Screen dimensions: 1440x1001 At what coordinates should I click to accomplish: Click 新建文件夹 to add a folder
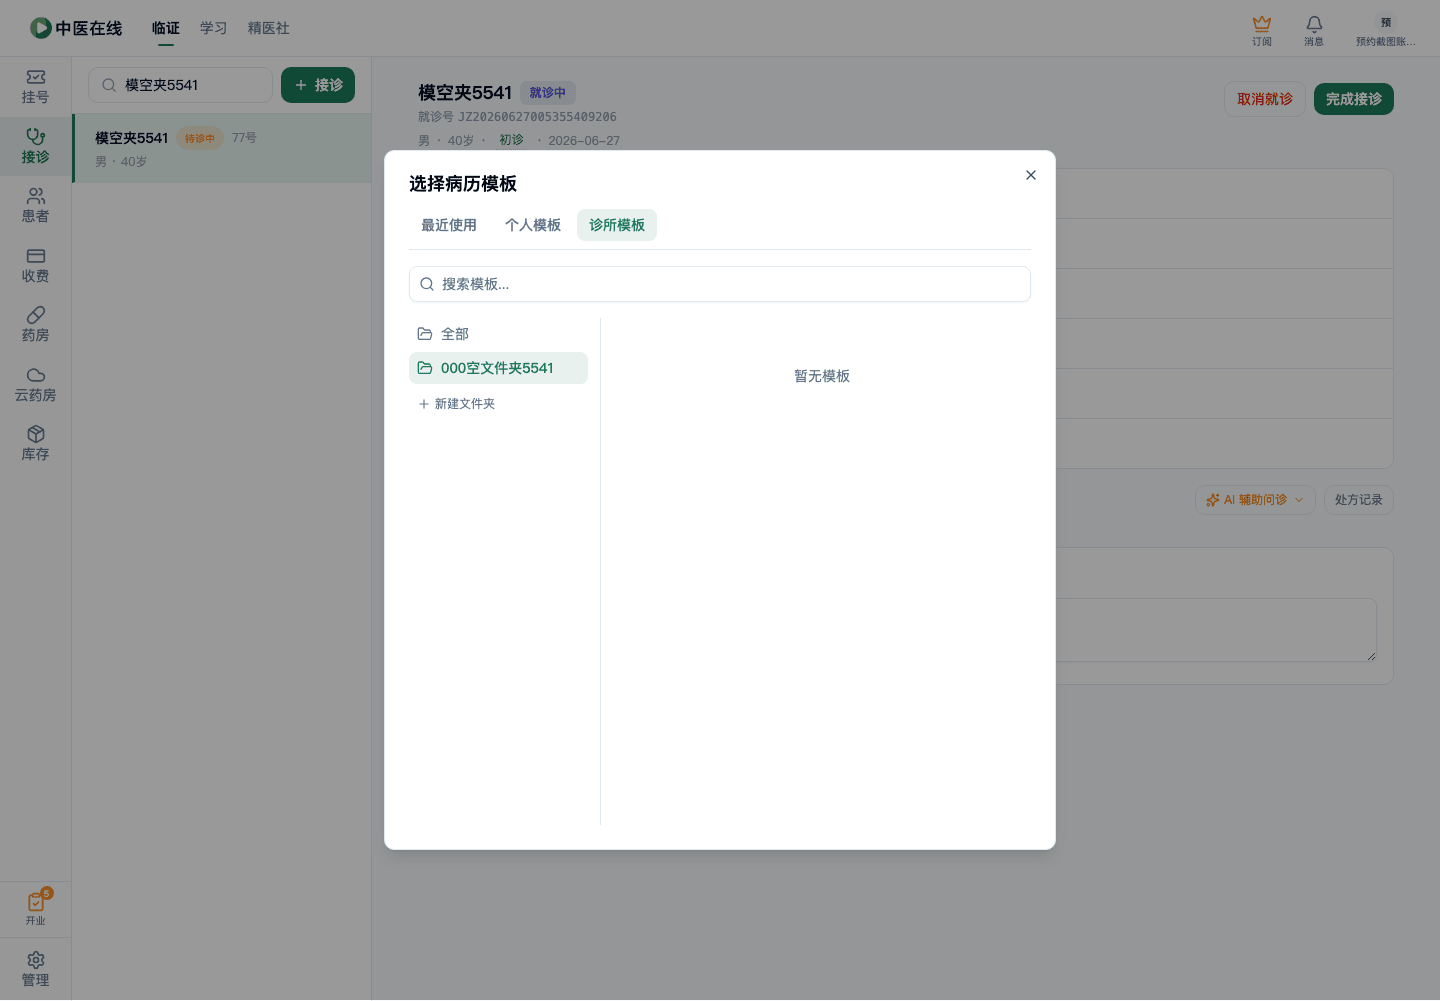point(457,404)
